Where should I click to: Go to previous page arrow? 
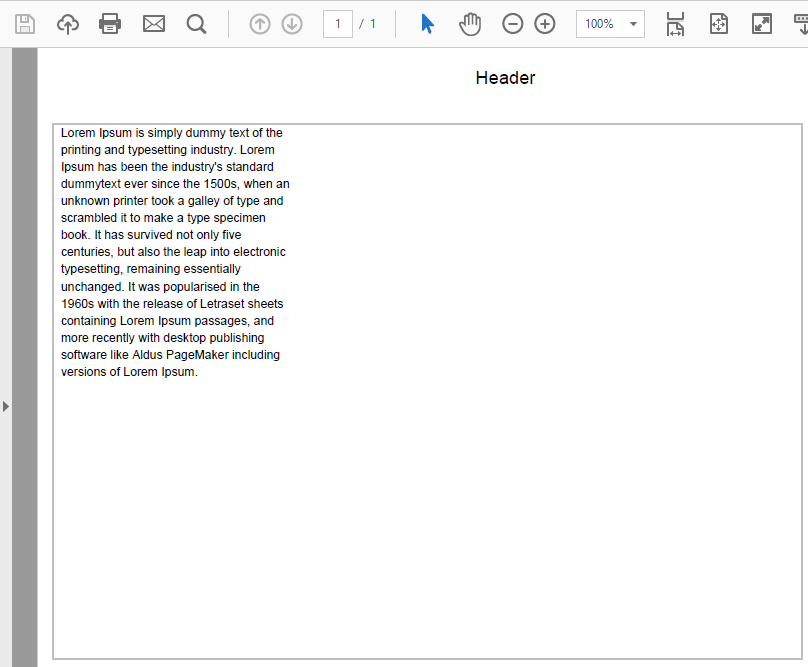260,24
